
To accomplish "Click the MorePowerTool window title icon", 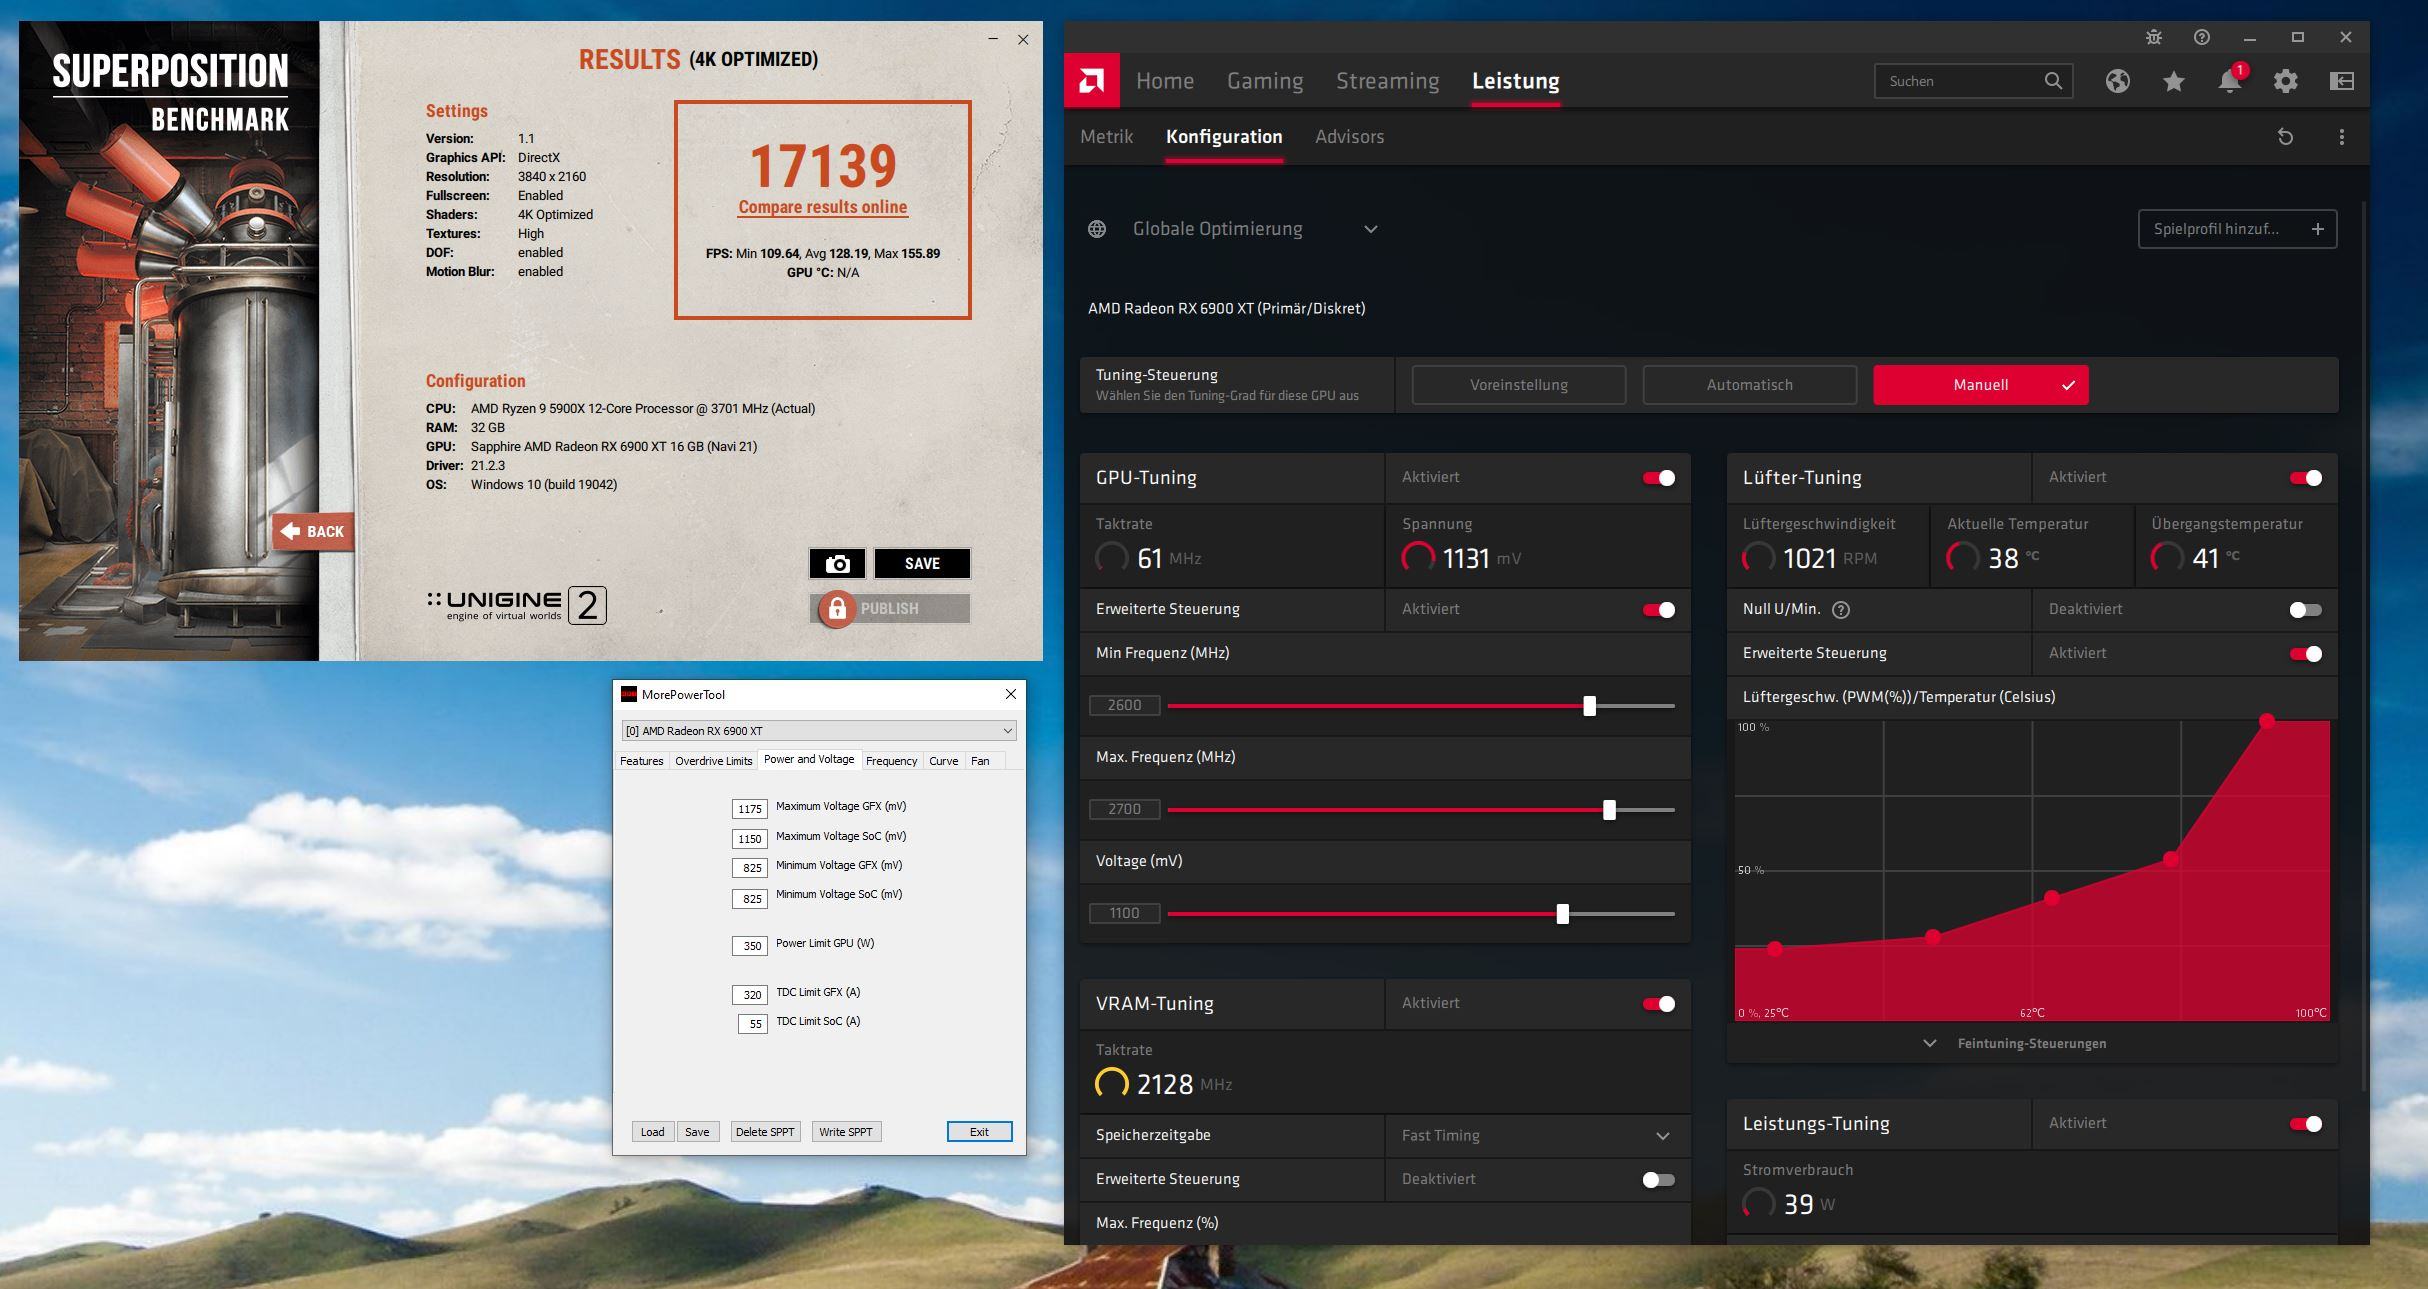I will [x=629, y=694].
